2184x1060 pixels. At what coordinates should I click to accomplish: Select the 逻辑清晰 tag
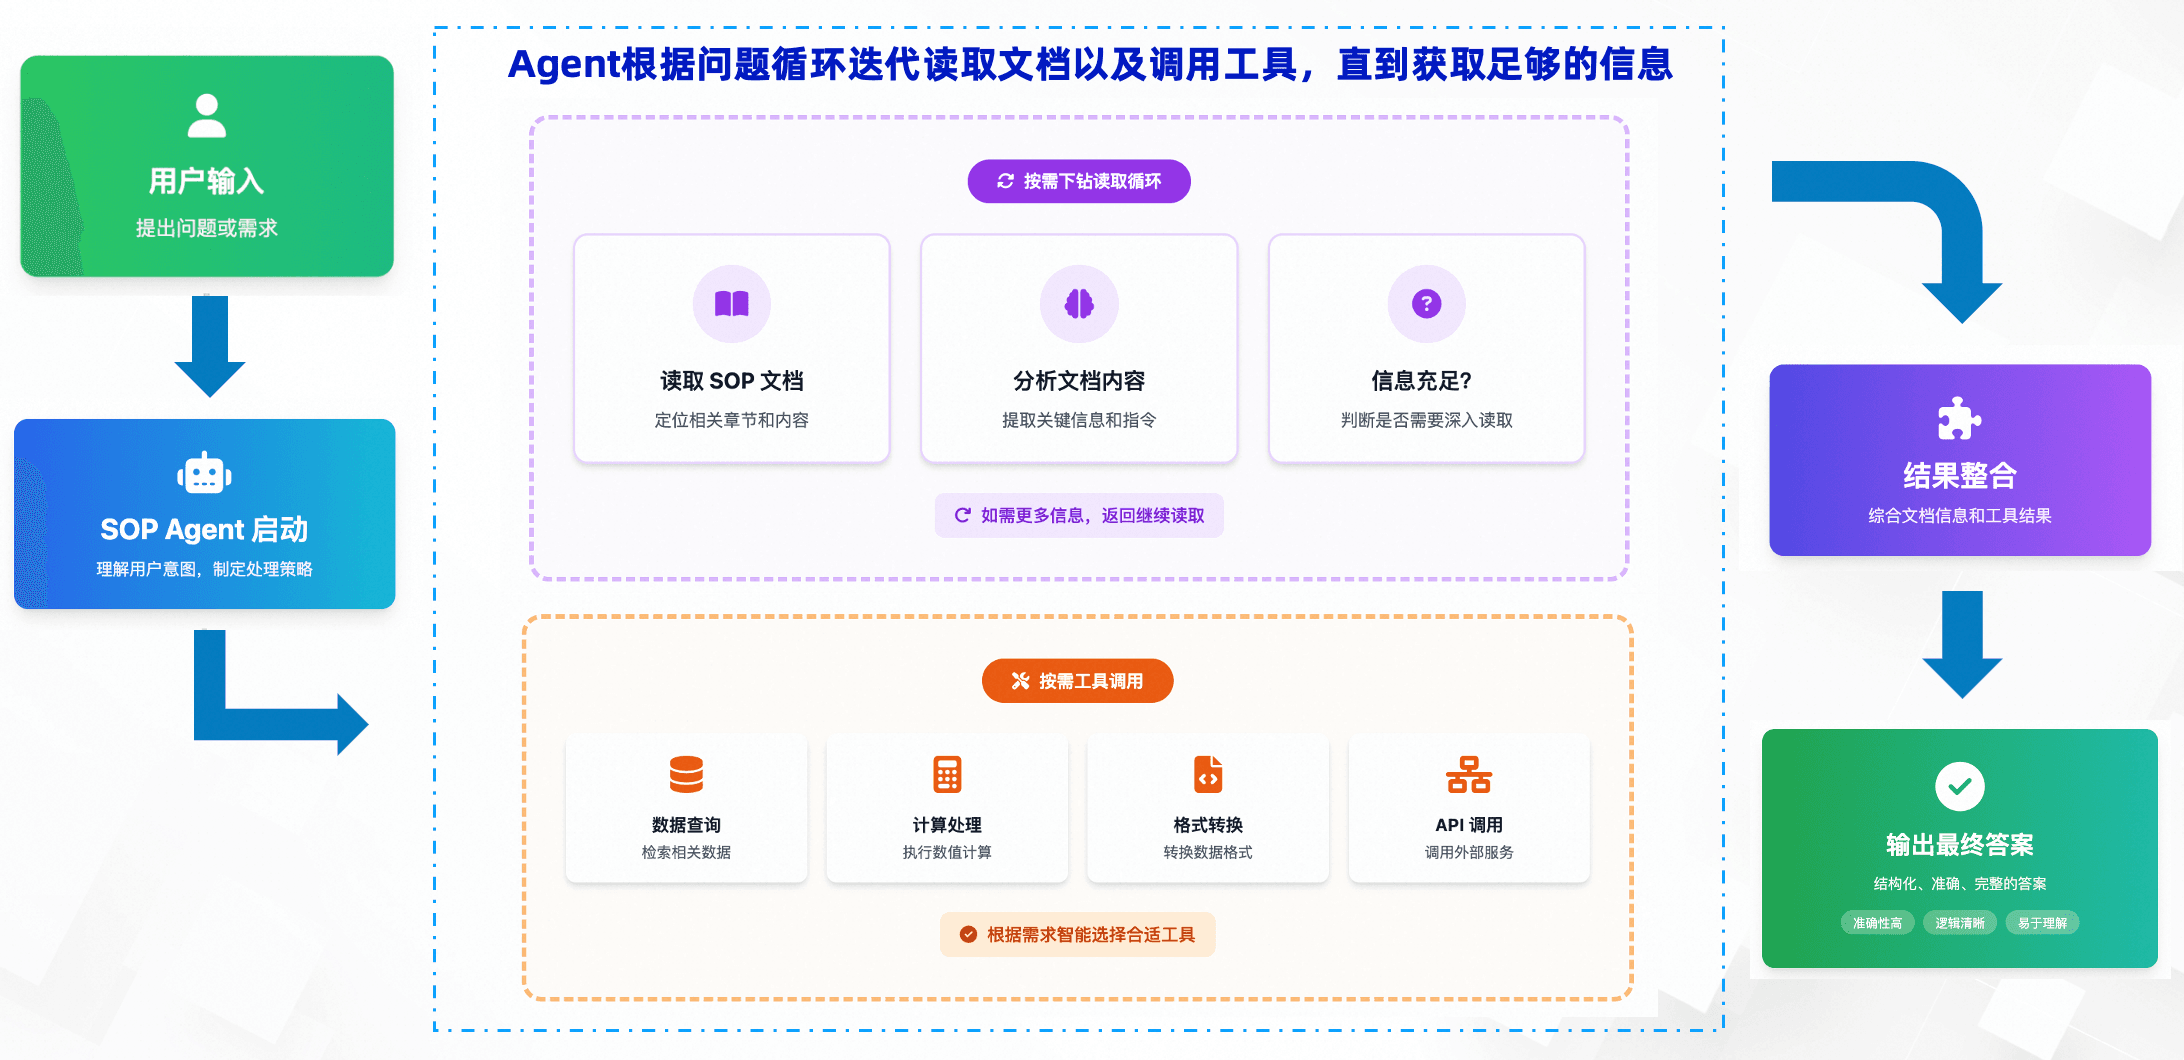point(1959,923)
